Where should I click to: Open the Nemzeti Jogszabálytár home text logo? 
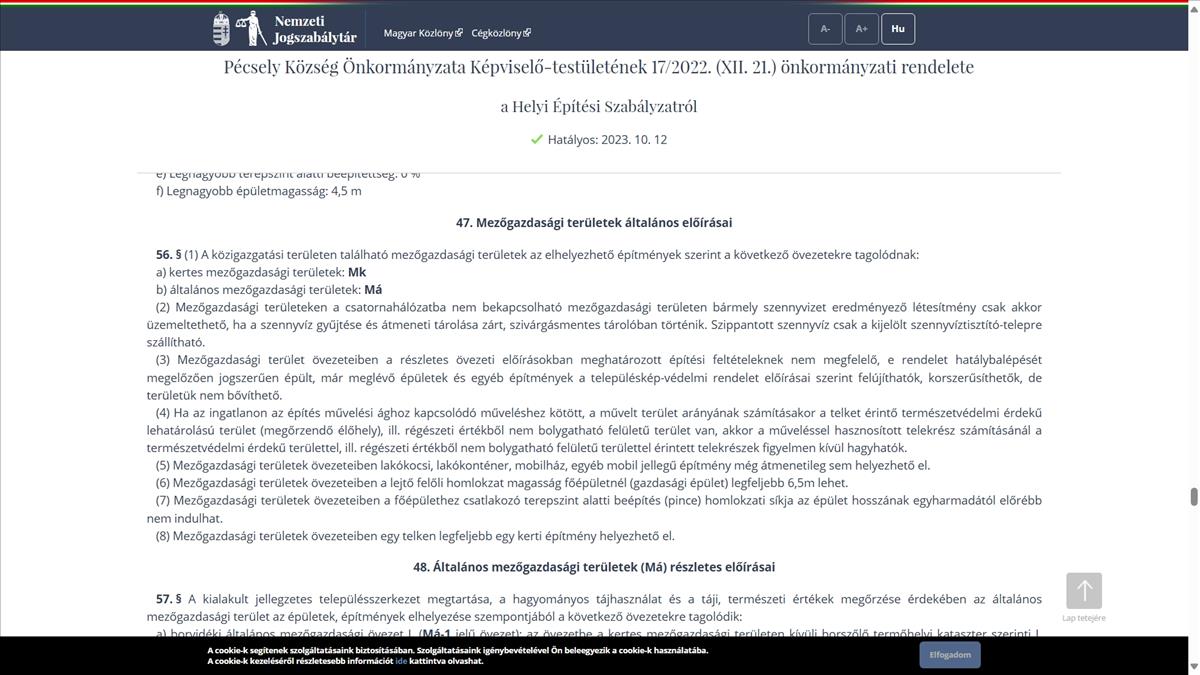(x=314, y=29)
